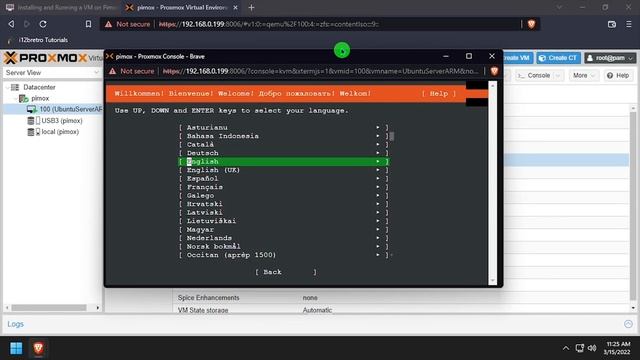The height and width of the screenshot is (360, 640).
Task: Click Create VM button
Action: [517, 58]
